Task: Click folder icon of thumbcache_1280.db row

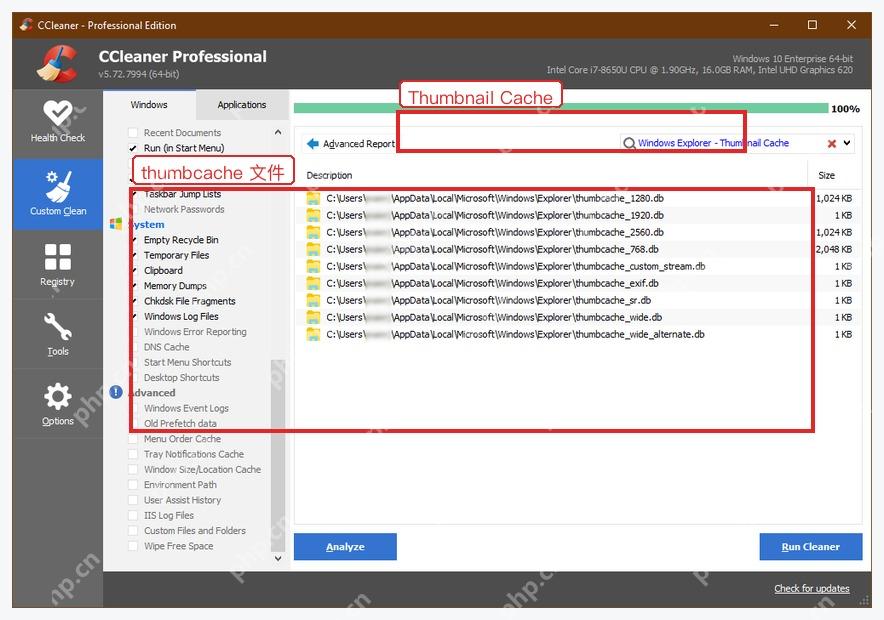Action: pyautogui.click(x=313, y=198)
